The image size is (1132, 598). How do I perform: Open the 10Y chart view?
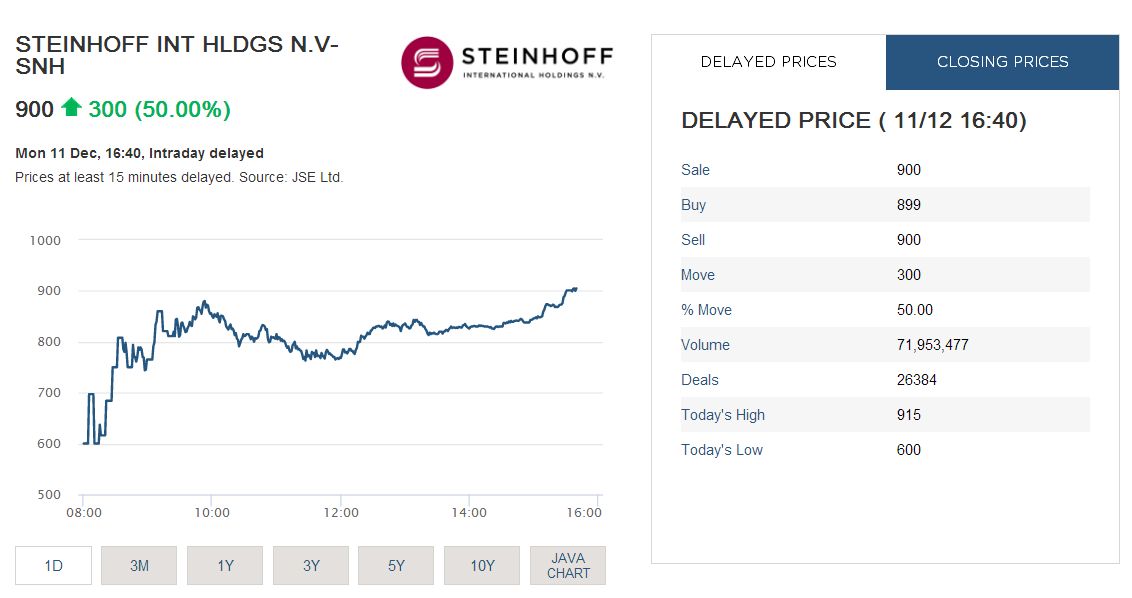(482, 565)
